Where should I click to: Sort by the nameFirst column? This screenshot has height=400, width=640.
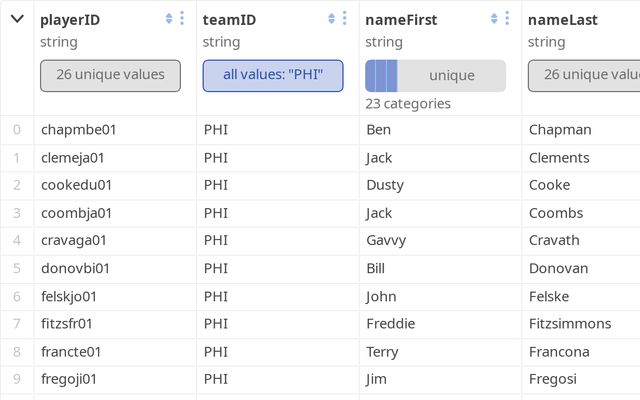[x=494, y=19]
